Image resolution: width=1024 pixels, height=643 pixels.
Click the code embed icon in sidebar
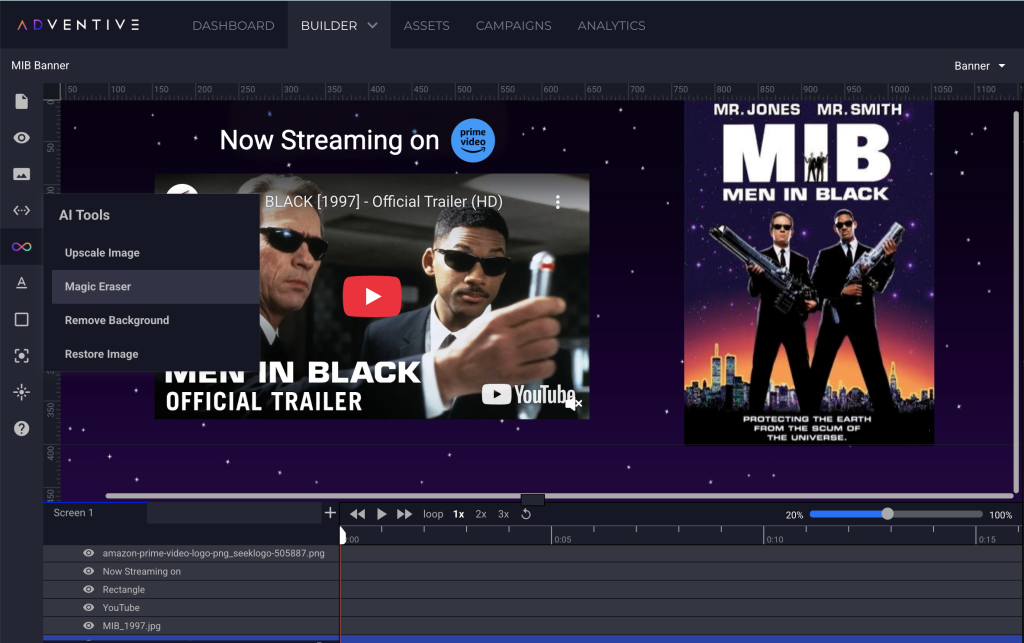[x=22, y=210]
